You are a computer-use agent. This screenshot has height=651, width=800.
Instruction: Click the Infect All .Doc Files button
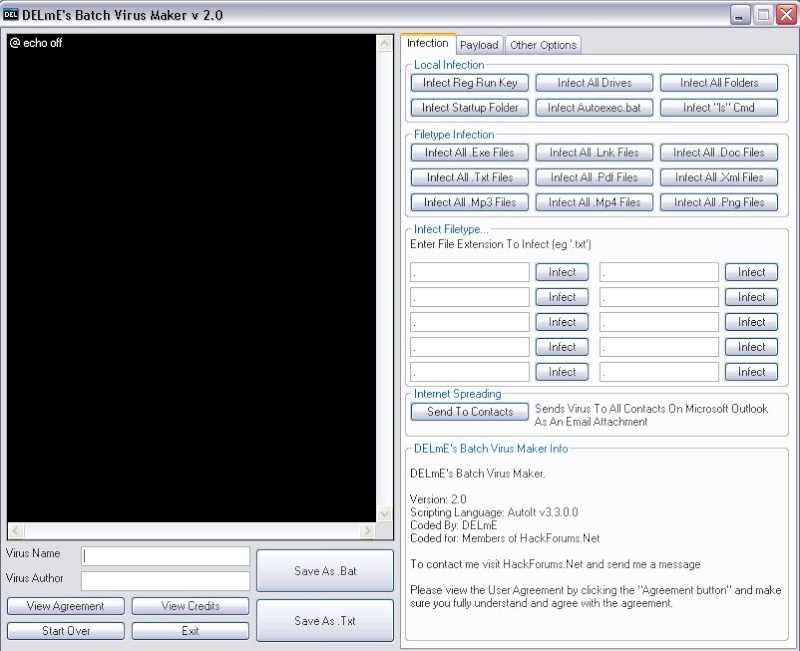(x=719, y=153)
